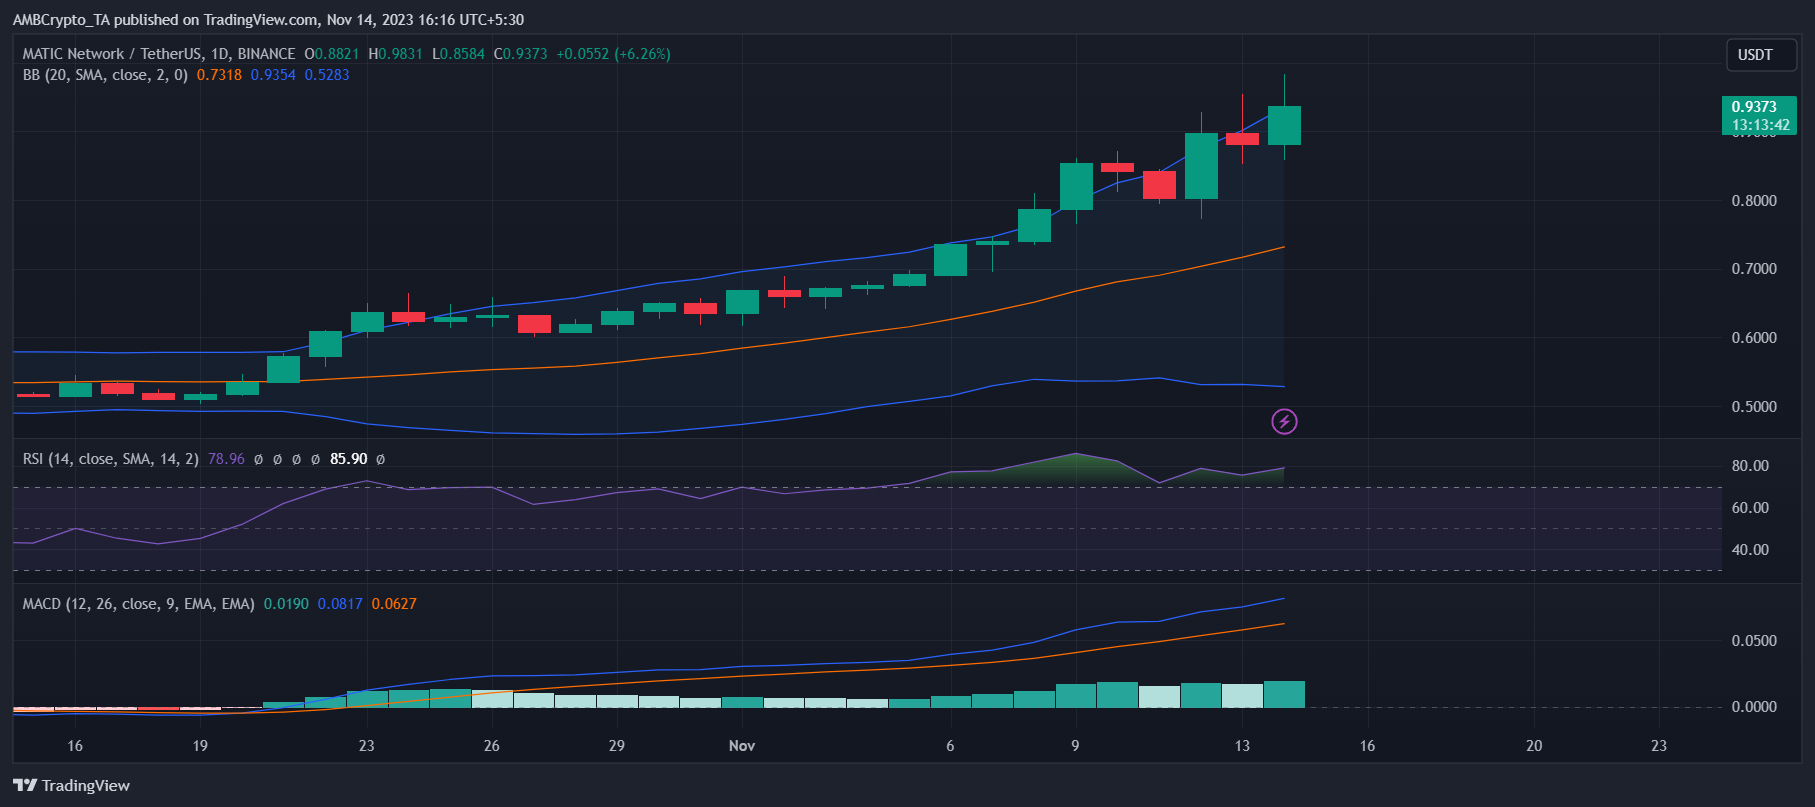Open the USDT currency selector button

[x=1761, y=55]
